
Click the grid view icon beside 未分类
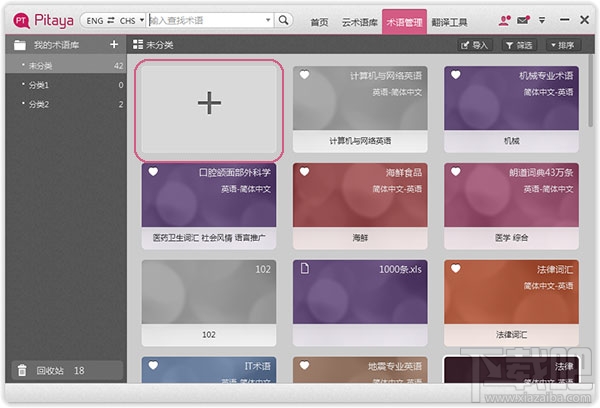(x=138, y=45)
